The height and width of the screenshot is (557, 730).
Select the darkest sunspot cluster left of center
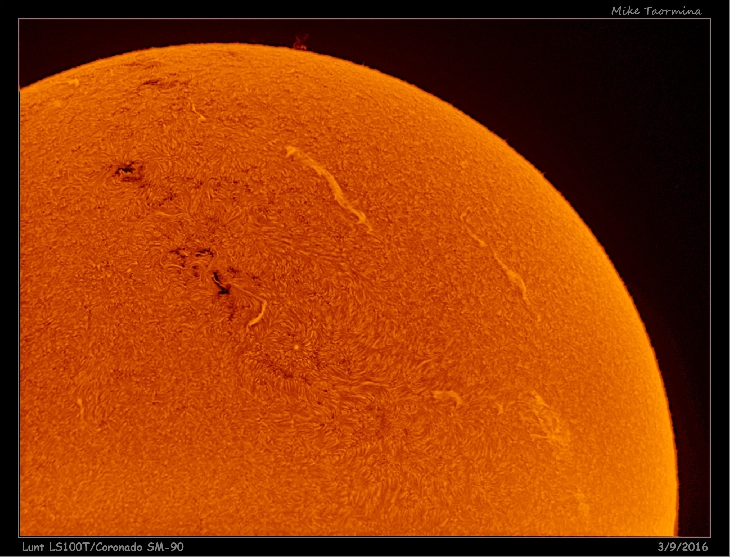pos(220,288)
